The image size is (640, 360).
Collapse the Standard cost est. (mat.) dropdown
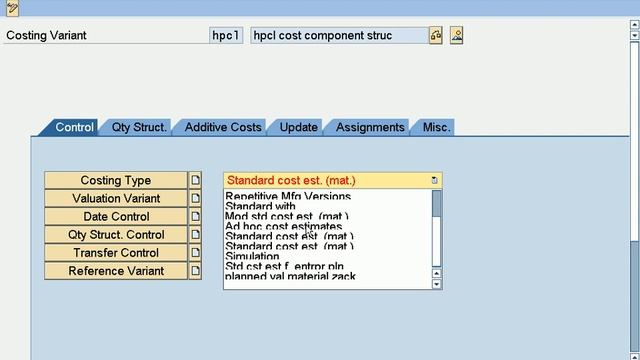pyautogui.click(x=434, y=180)
